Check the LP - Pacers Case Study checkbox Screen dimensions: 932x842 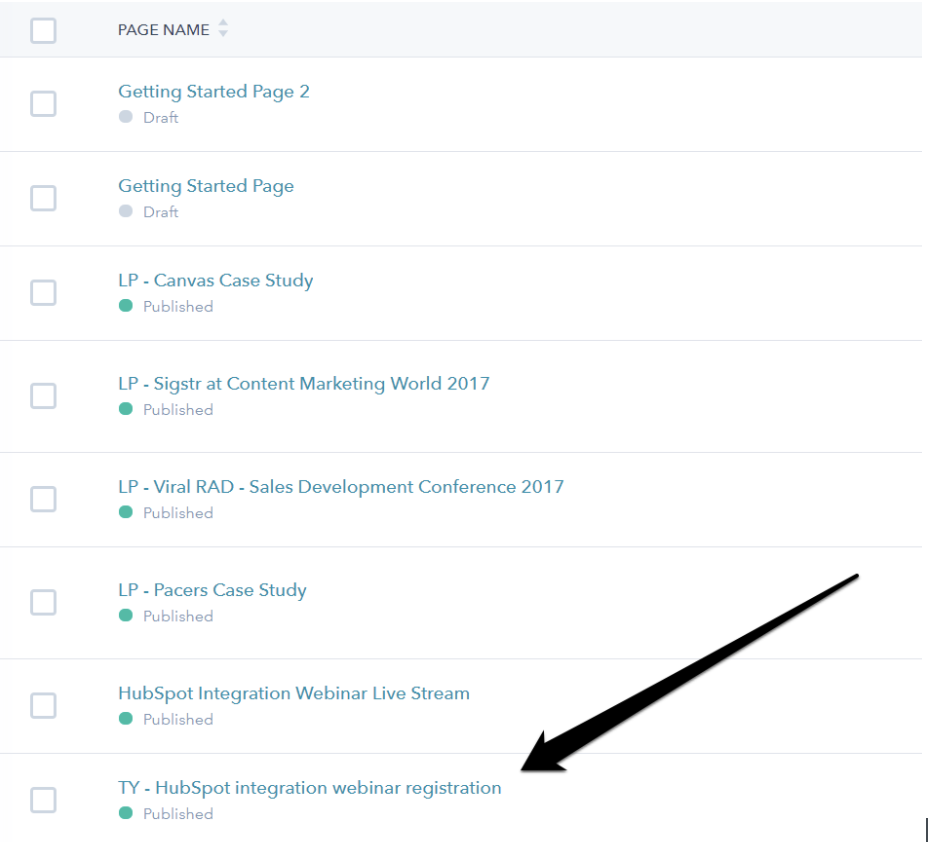43,602
